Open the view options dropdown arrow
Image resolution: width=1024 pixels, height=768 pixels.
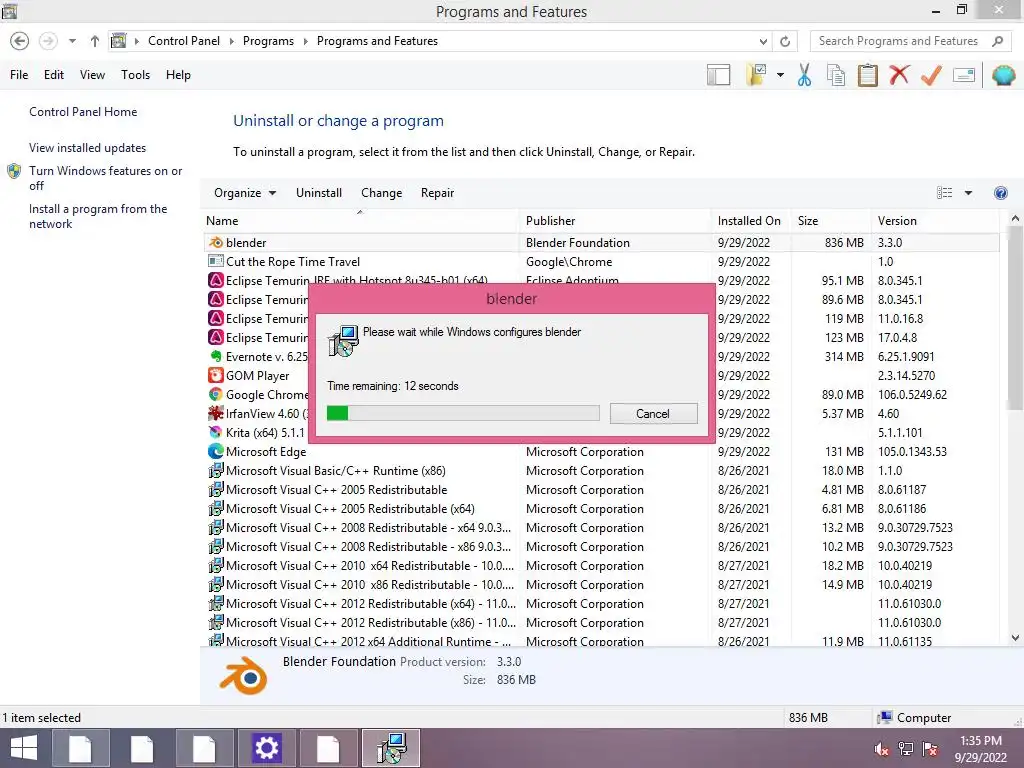[x=968, y=193]
